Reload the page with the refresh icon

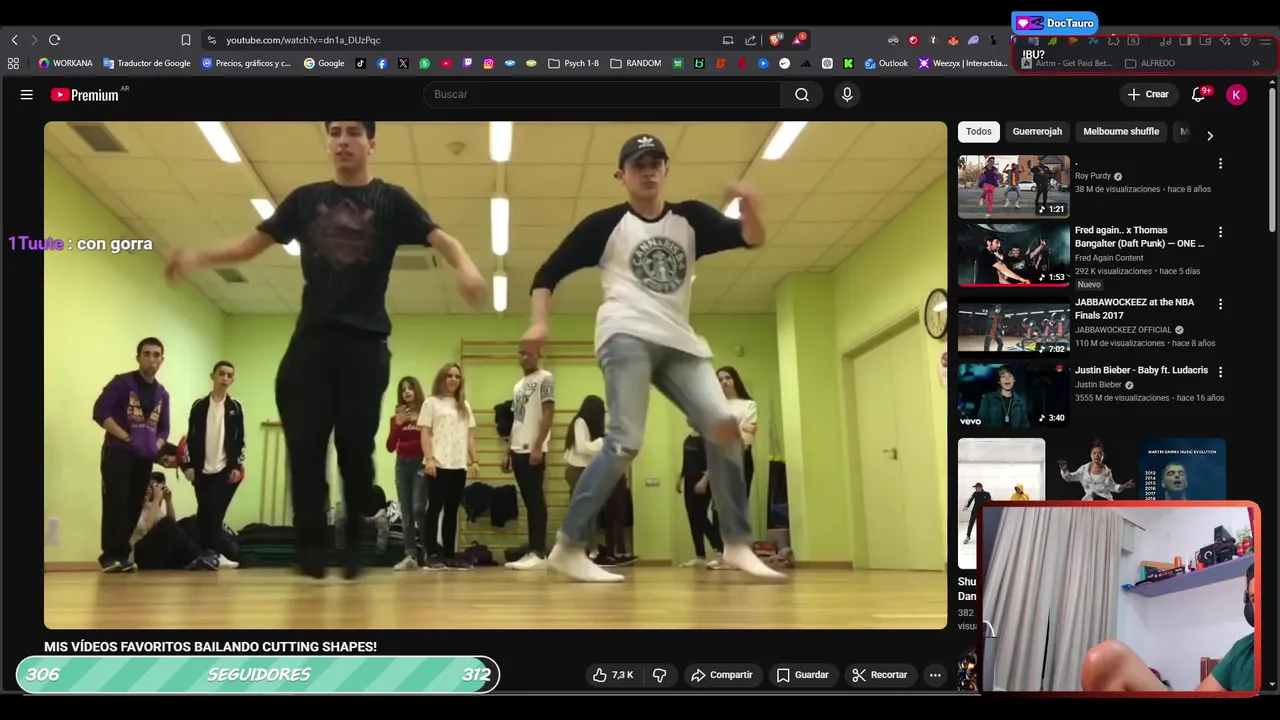pyautogui.click(x=54, y=40)
